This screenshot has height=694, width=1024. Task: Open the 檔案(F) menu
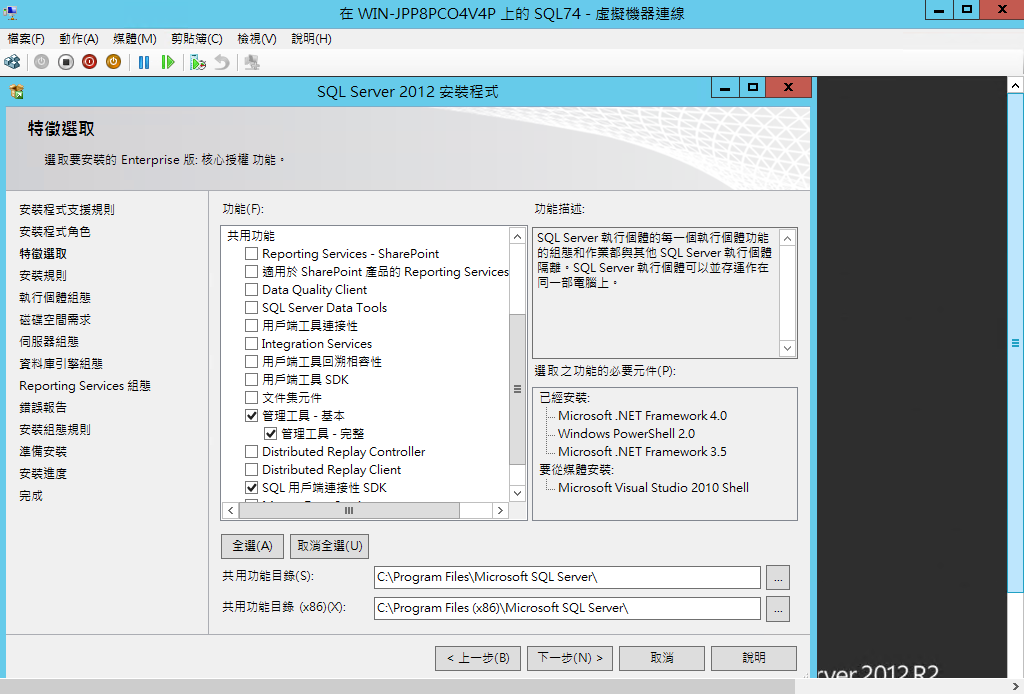pyautogui.click(x=26, y=39)
